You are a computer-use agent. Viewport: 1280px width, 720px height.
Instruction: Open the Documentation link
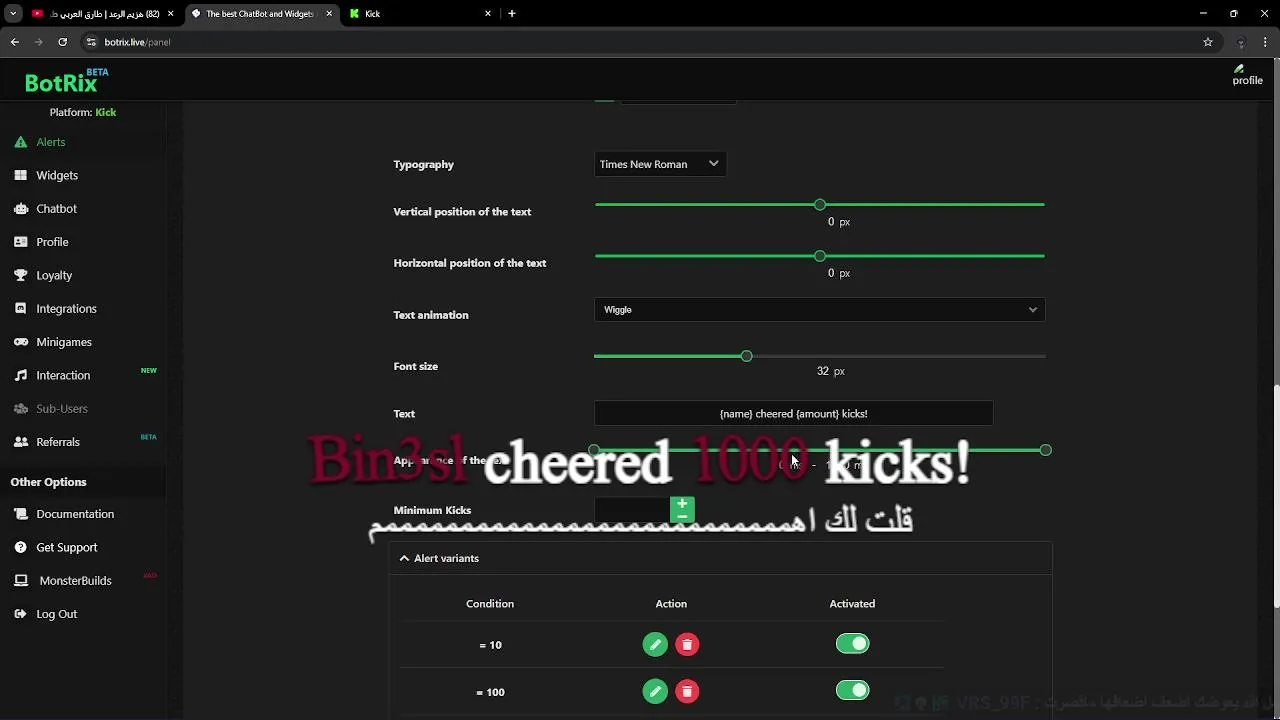(x=75, y=514)
